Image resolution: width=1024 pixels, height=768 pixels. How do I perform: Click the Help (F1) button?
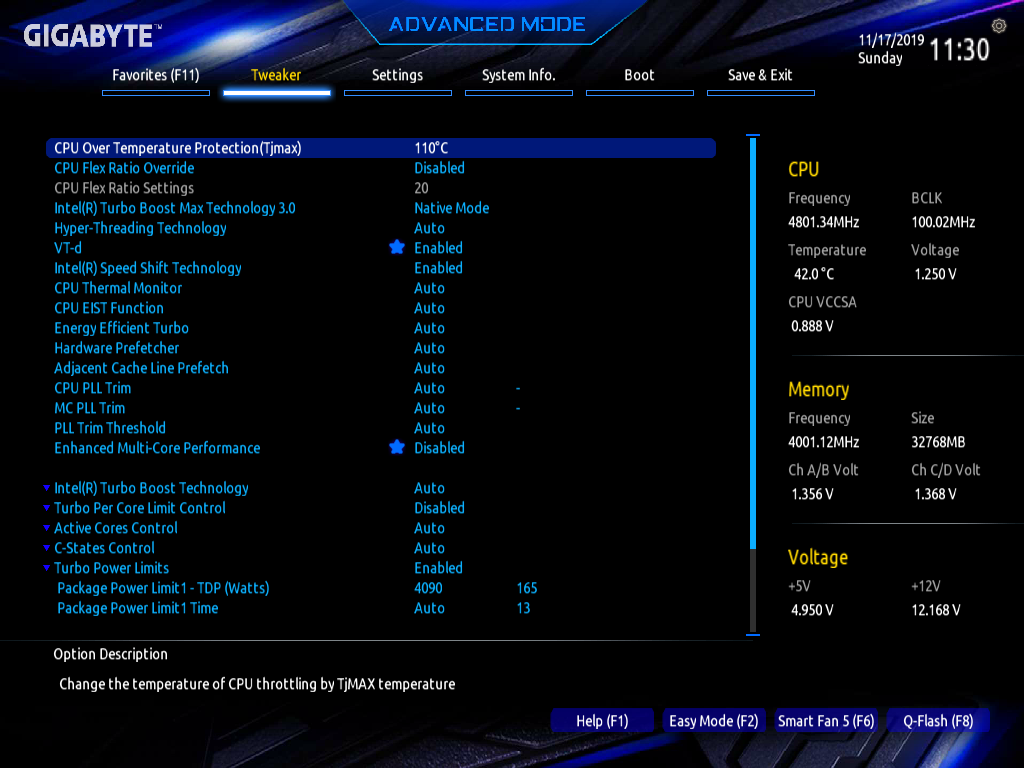[x=602, y=721]
